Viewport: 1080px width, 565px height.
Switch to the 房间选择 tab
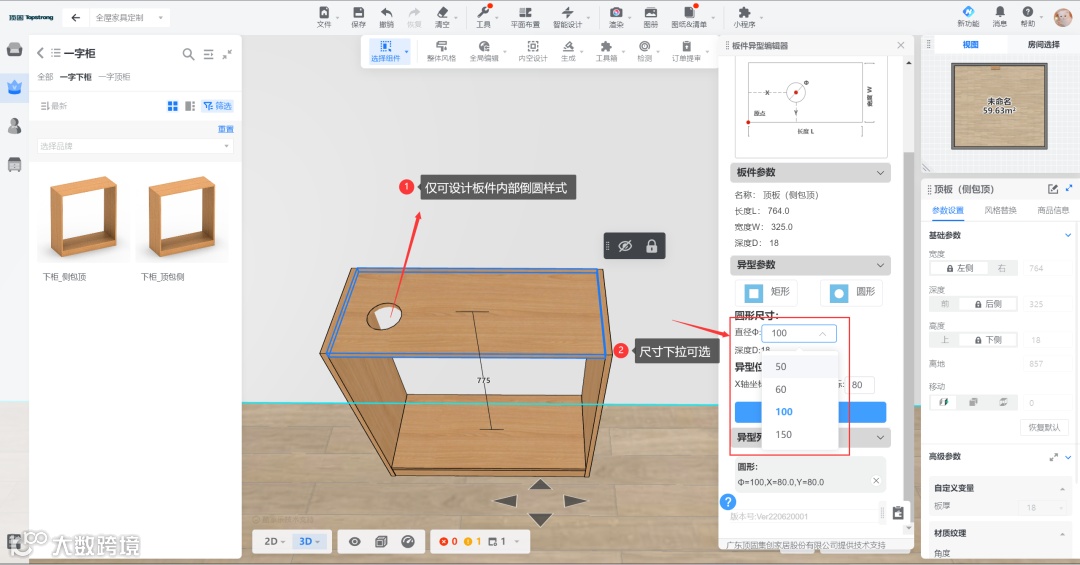click(x=1043, y=45)
